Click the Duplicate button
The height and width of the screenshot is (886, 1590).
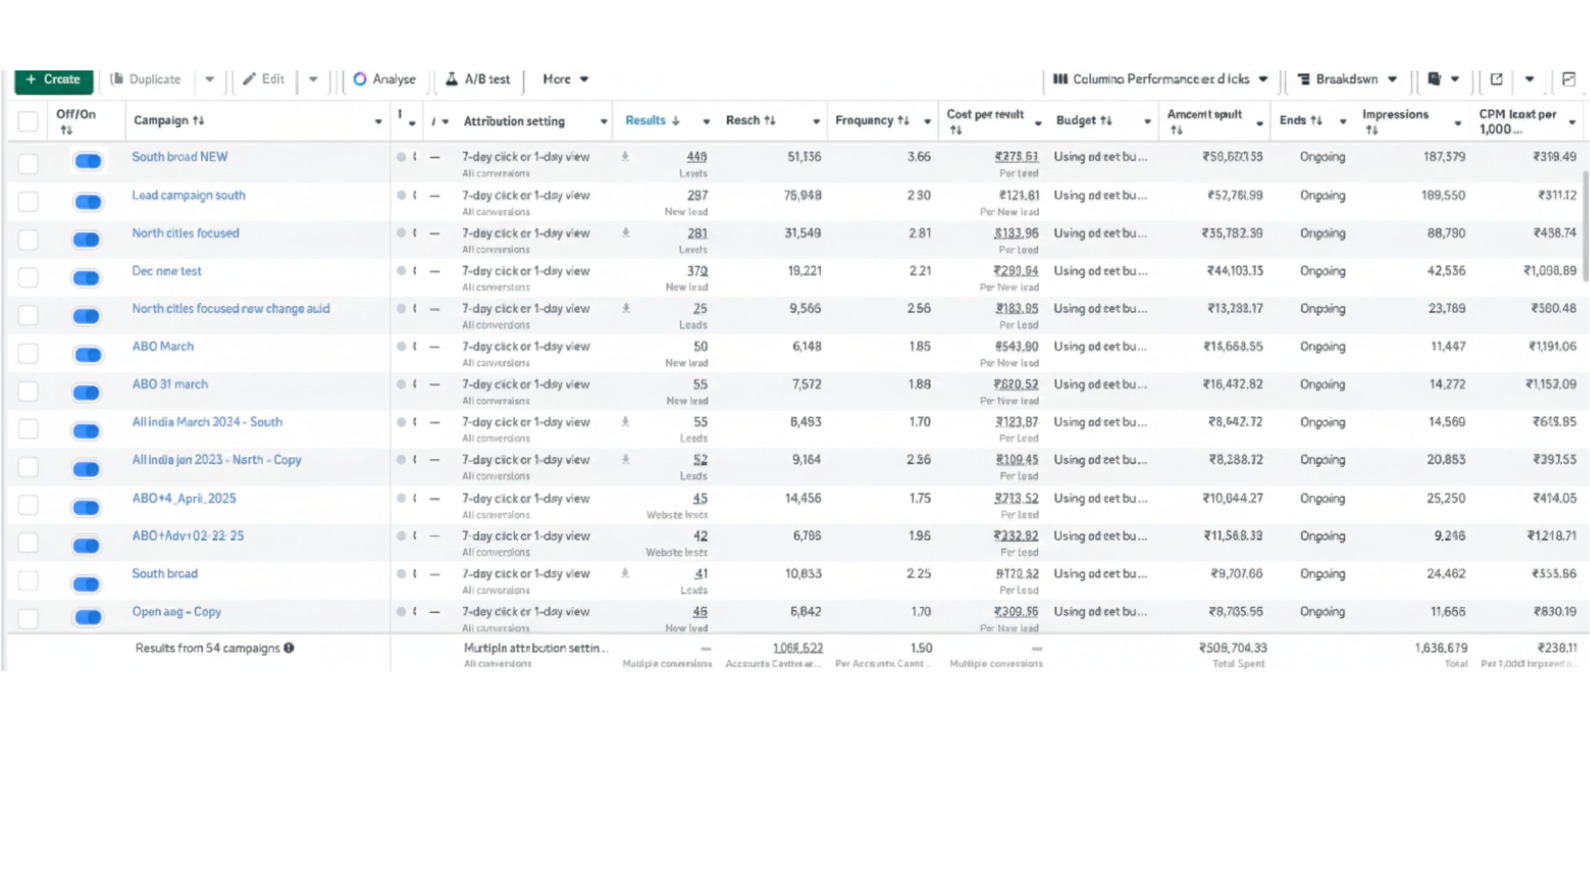(146, 79)
